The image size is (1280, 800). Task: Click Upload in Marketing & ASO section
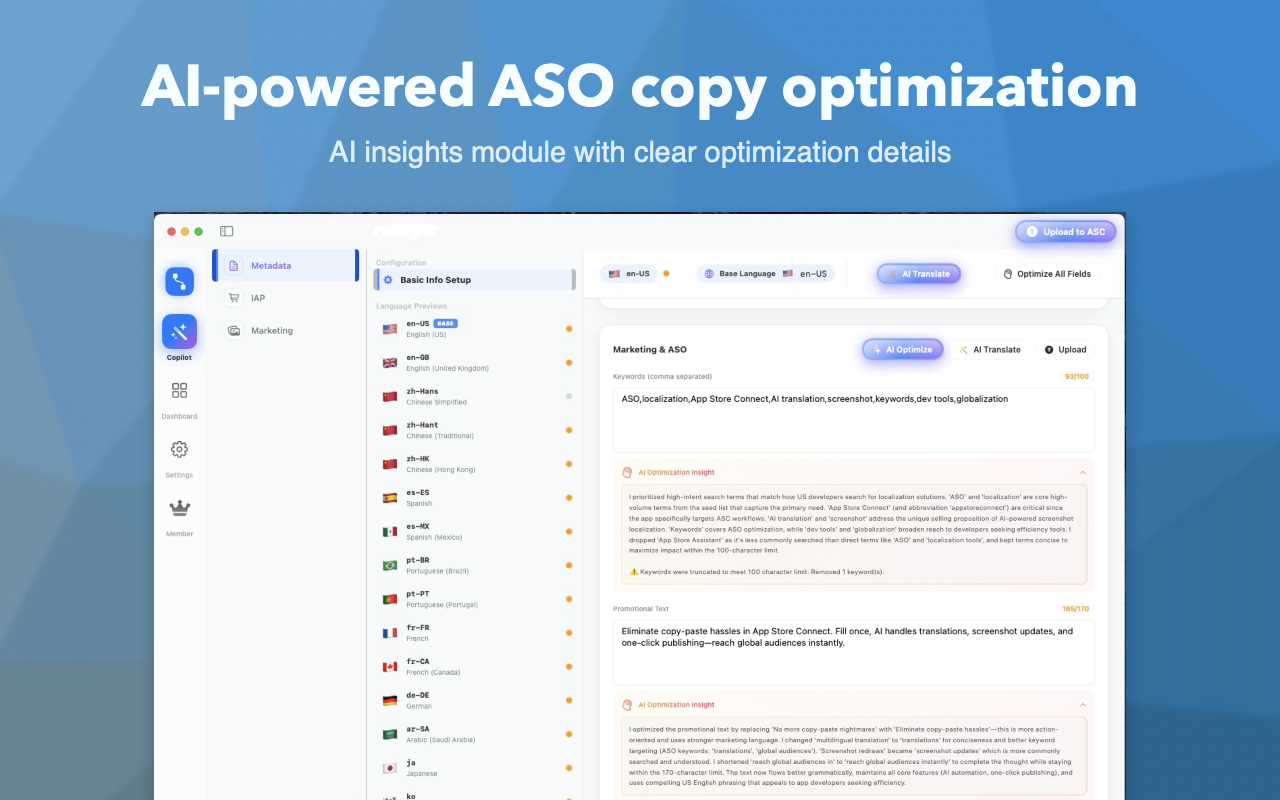(1066, 349)
